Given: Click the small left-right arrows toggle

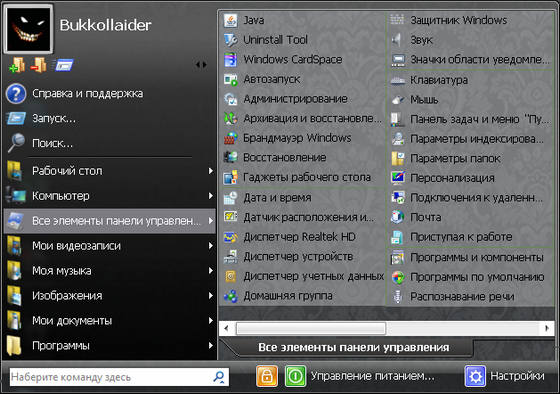Looking at the screenshot, I should tap(201, 65).
